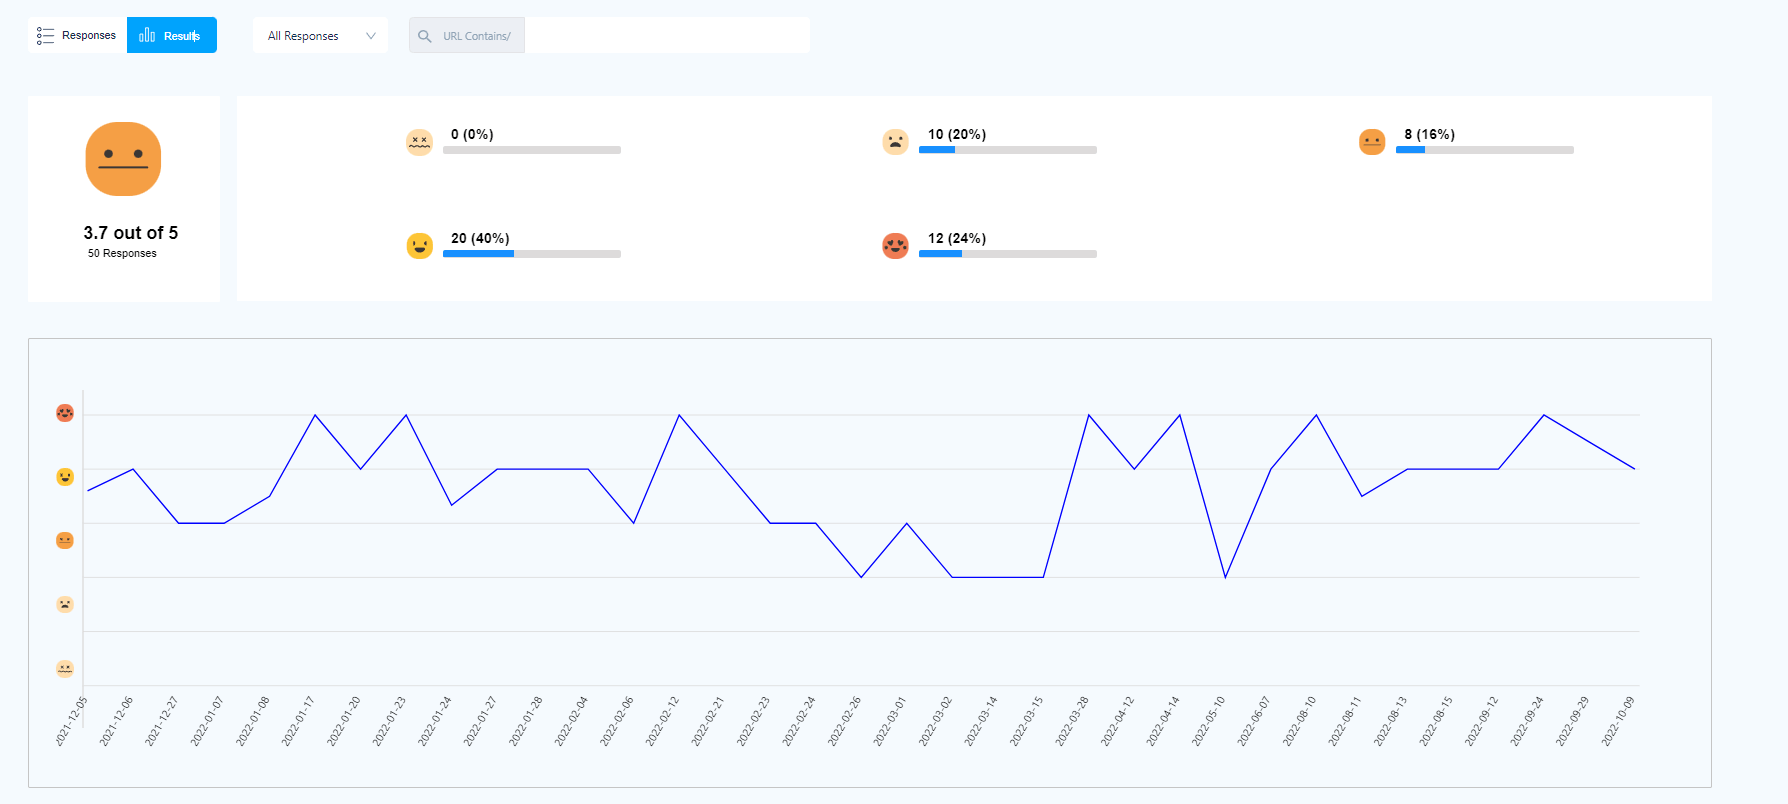The image size is (1788, 804).
Task: Click the happy face emoji at 20 (40%)
Action: (419, 246)
